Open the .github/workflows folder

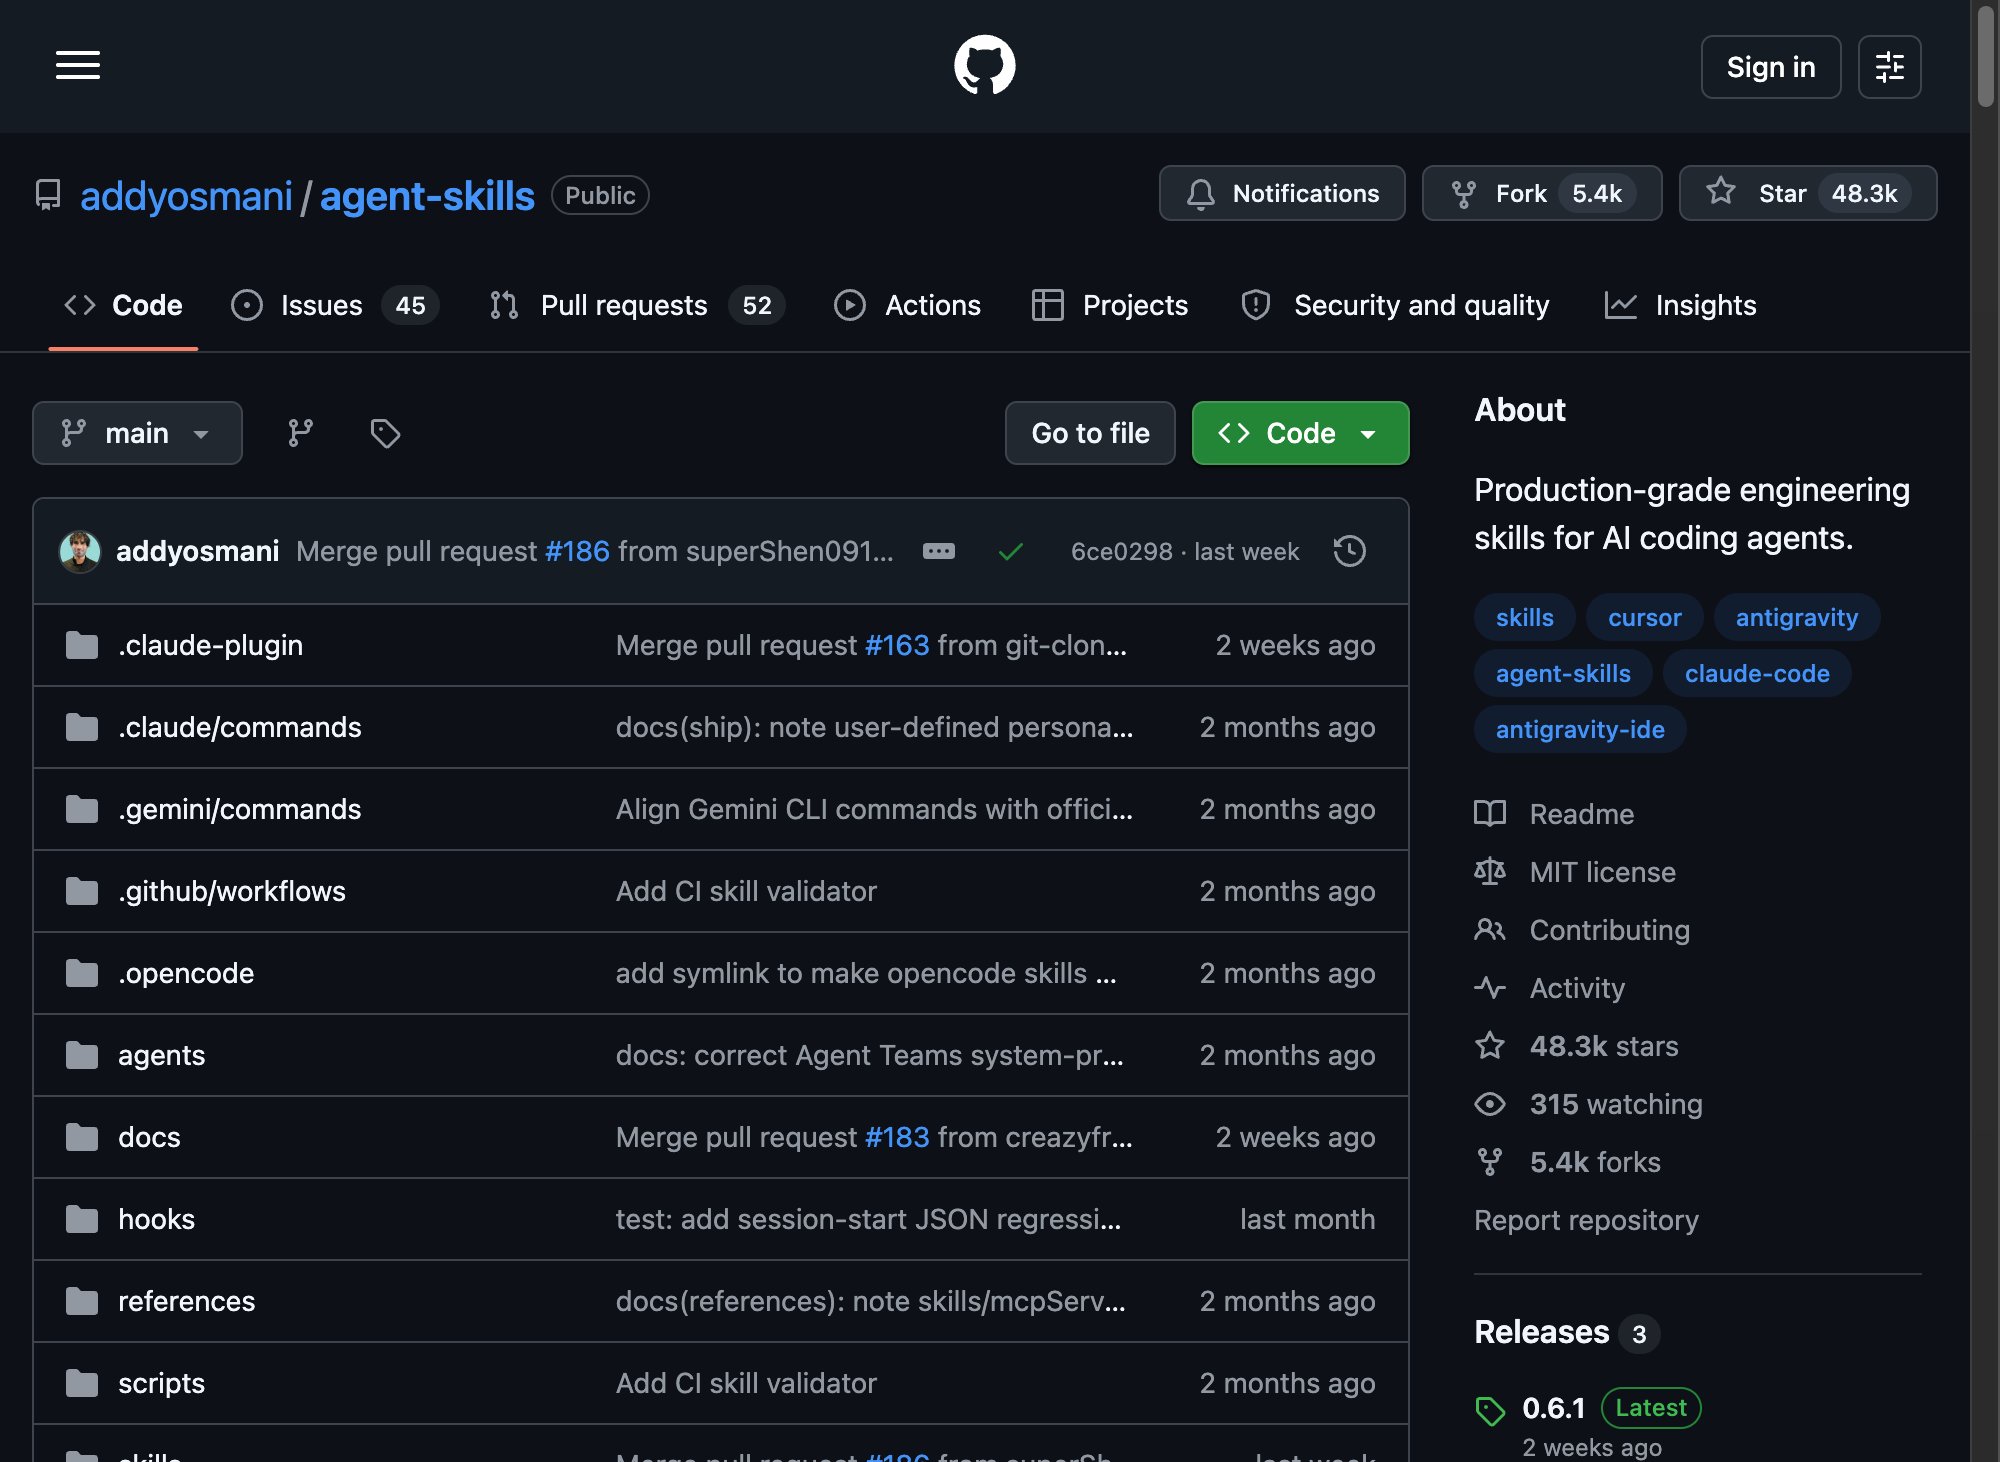[231, 891]
